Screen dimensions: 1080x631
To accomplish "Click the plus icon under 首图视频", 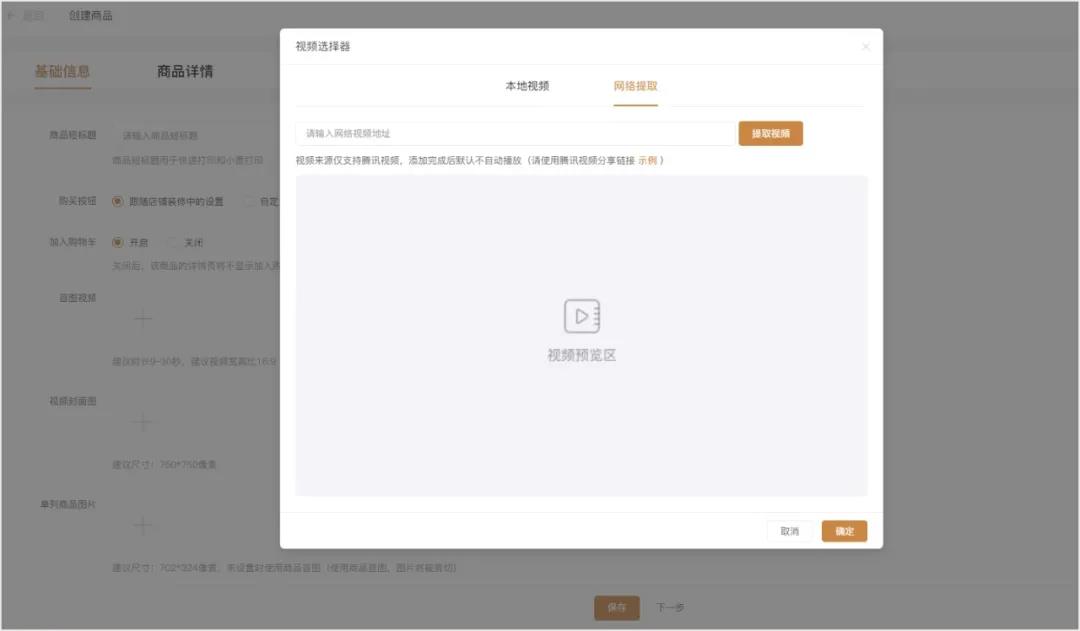I will (143, 318).
